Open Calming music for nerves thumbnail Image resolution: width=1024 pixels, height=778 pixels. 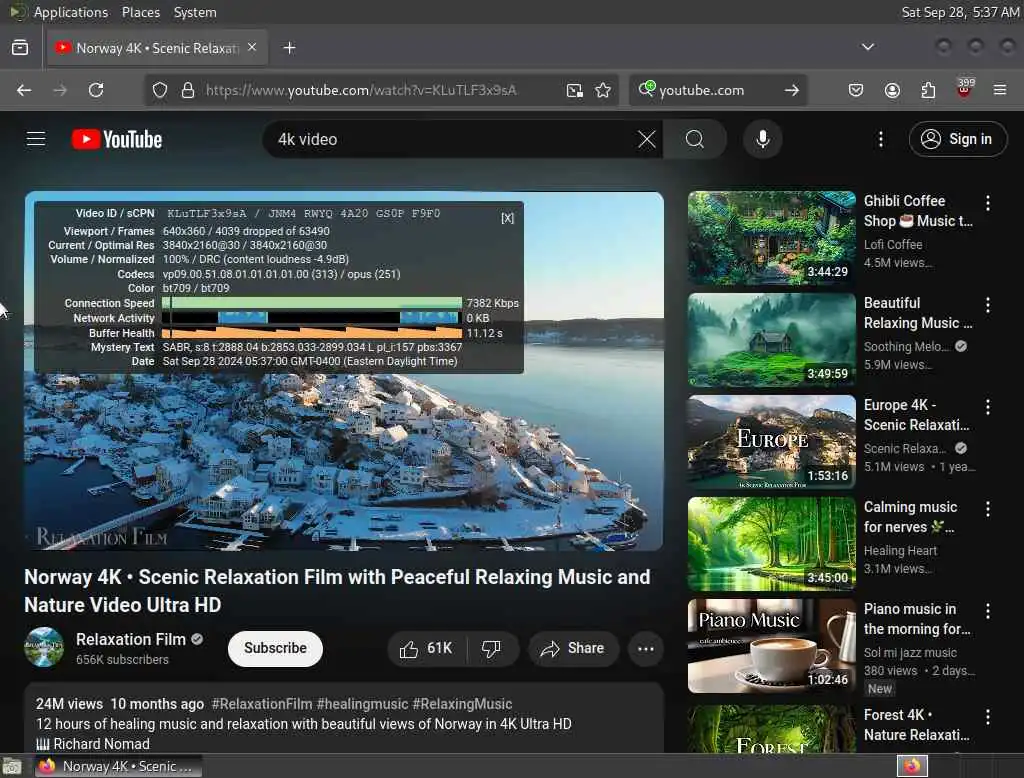771,543
